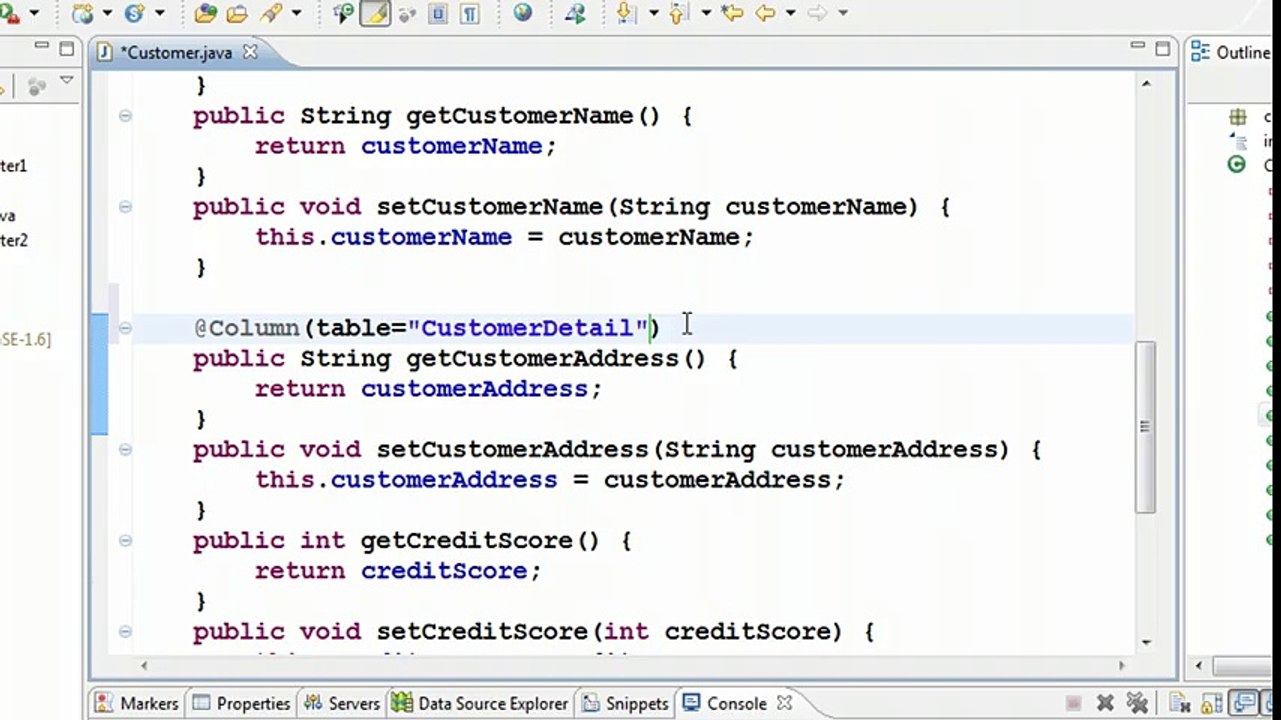Collapse setCustomerName method fold marker

click(x=125, y=207)
